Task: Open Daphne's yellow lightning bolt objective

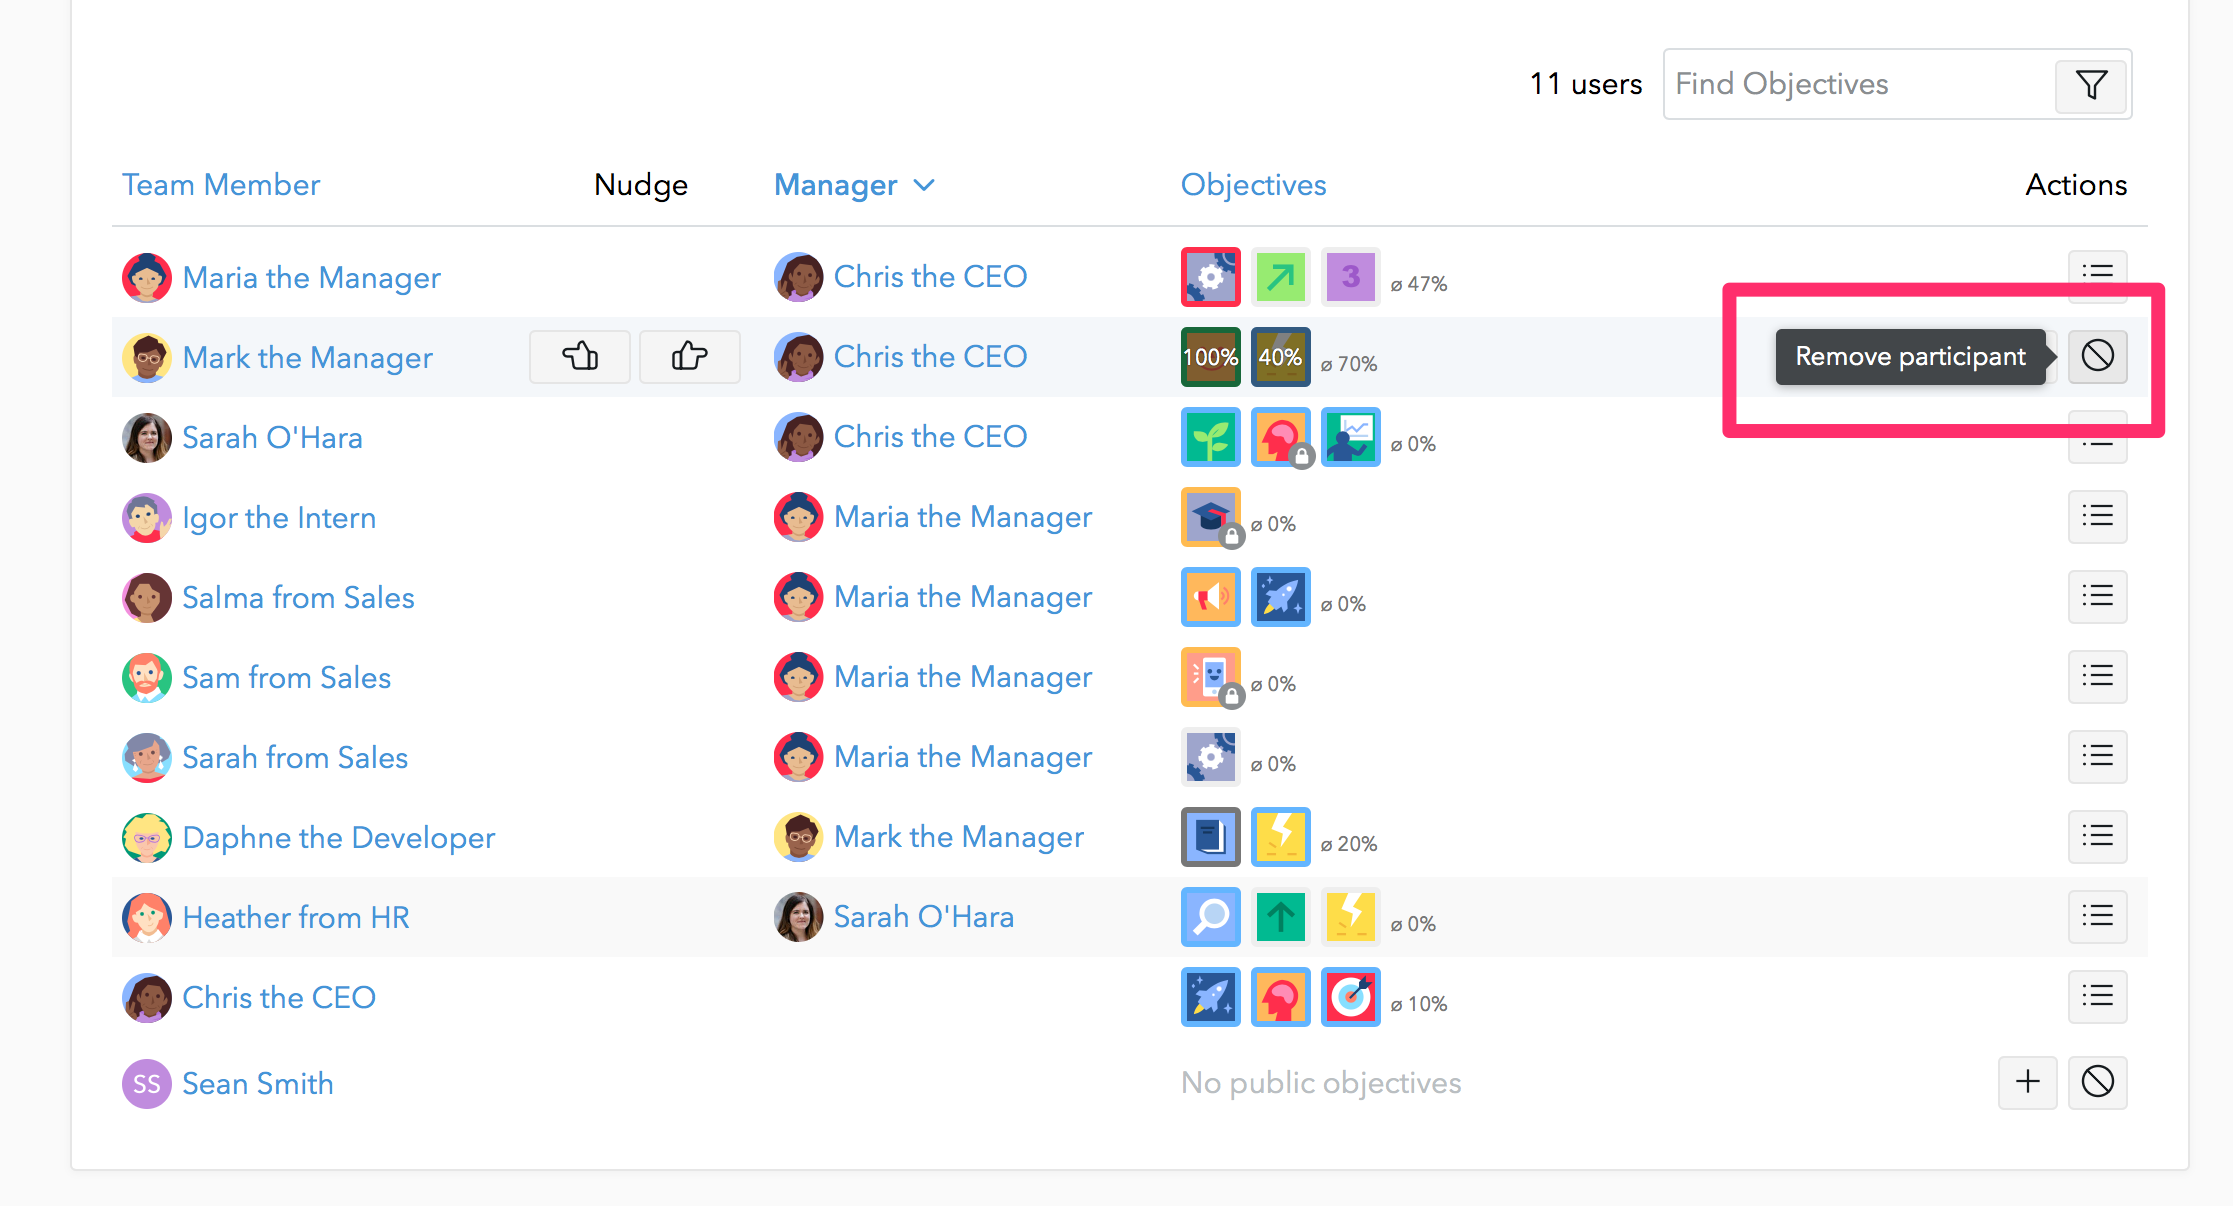Action: coord(1280,836)
